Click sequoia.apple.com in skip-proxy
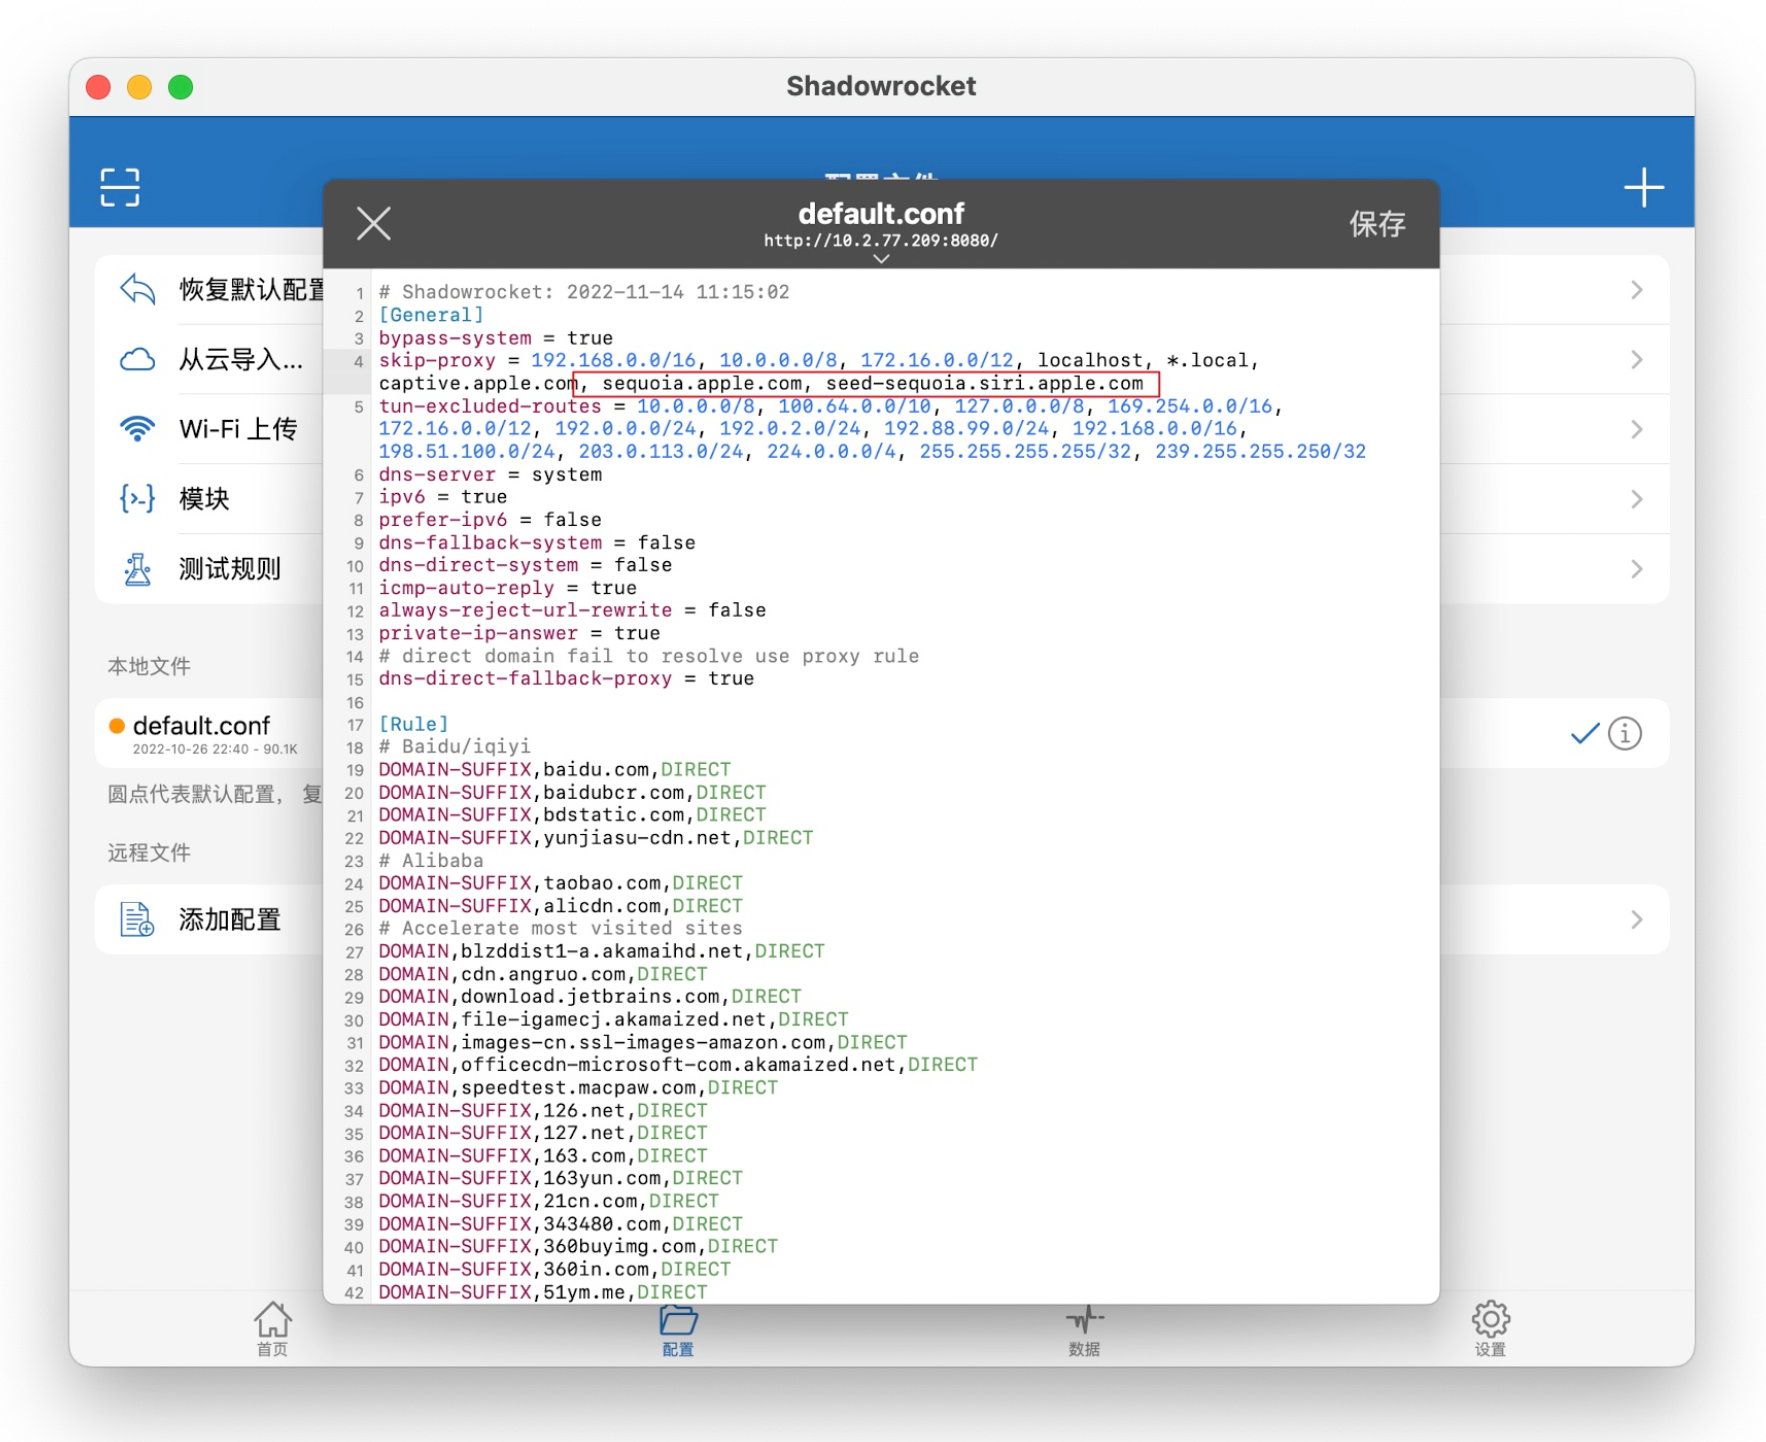Viewport: 1766px width, 1442px height. point(702,384)
